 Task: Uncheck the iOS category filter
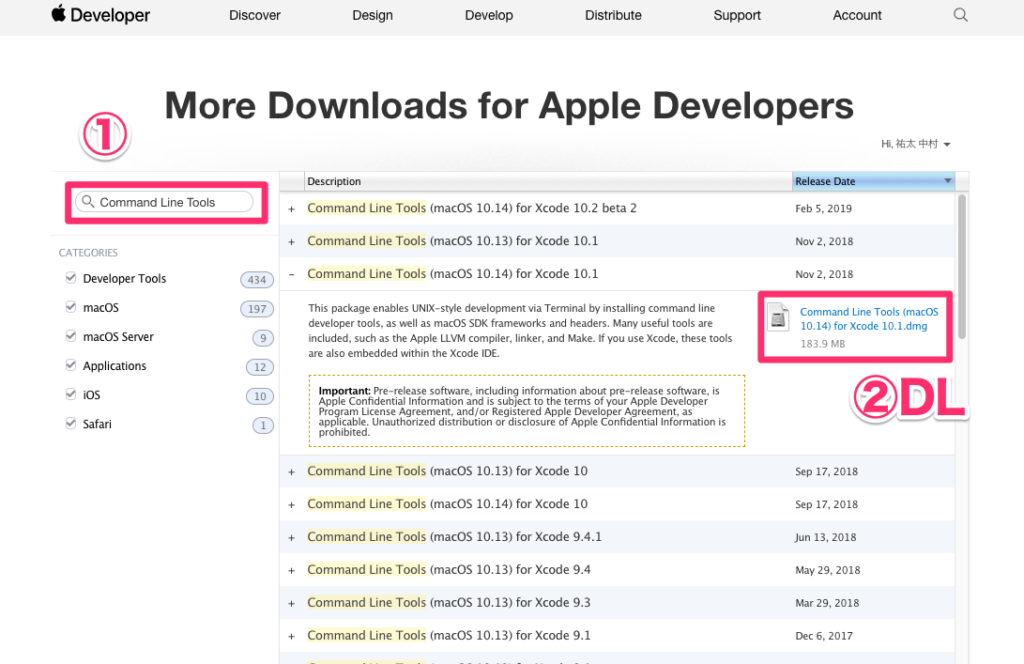pos(70,394)
